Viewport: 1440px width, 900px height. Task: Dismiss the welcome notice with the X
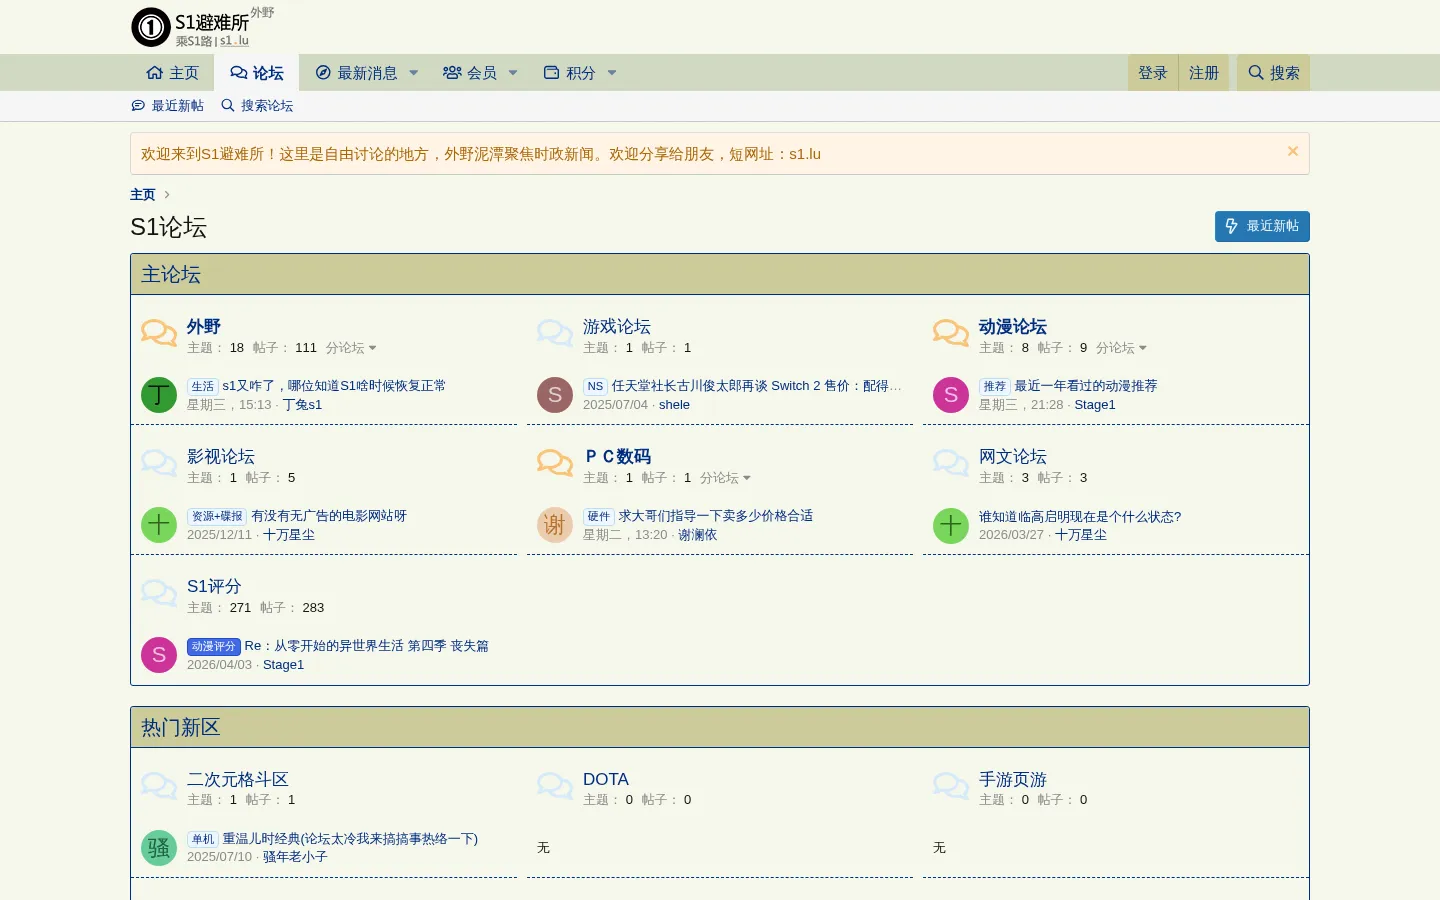pos(1293,151)
